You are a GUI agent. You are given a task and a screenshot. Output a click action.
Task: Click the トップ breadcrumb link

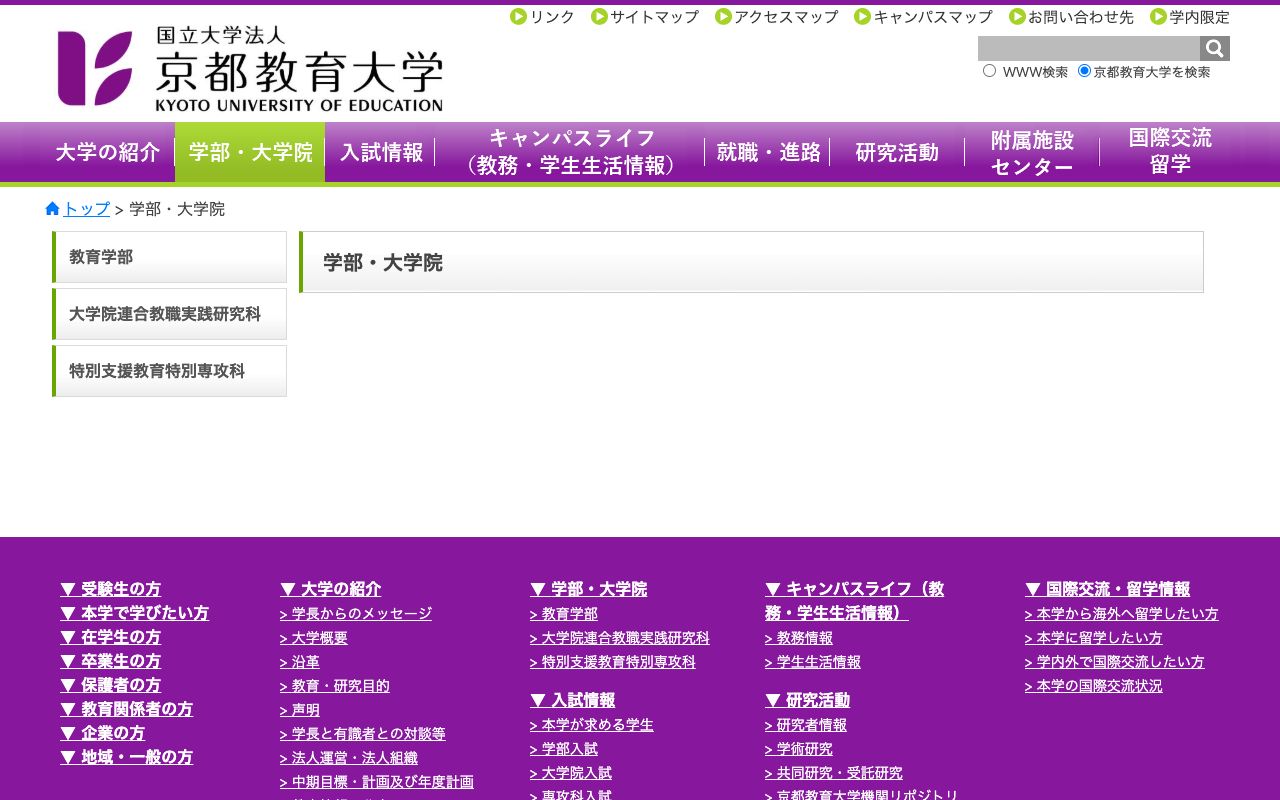tap(86, 208)
